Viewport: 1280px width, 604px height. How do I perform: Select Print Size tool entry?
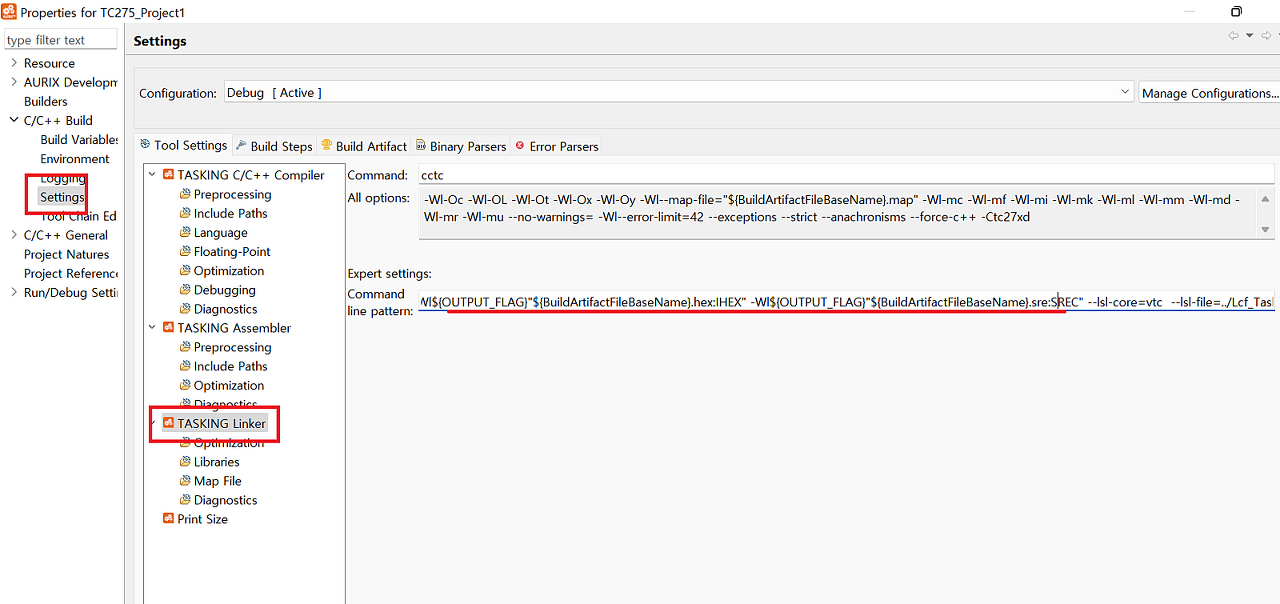click(x=203, y=519)
